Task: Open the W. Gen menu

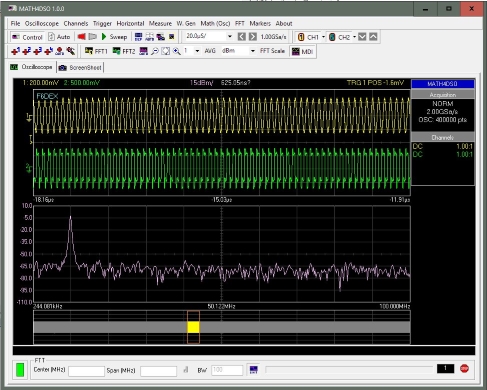Action: pos(186,23)
